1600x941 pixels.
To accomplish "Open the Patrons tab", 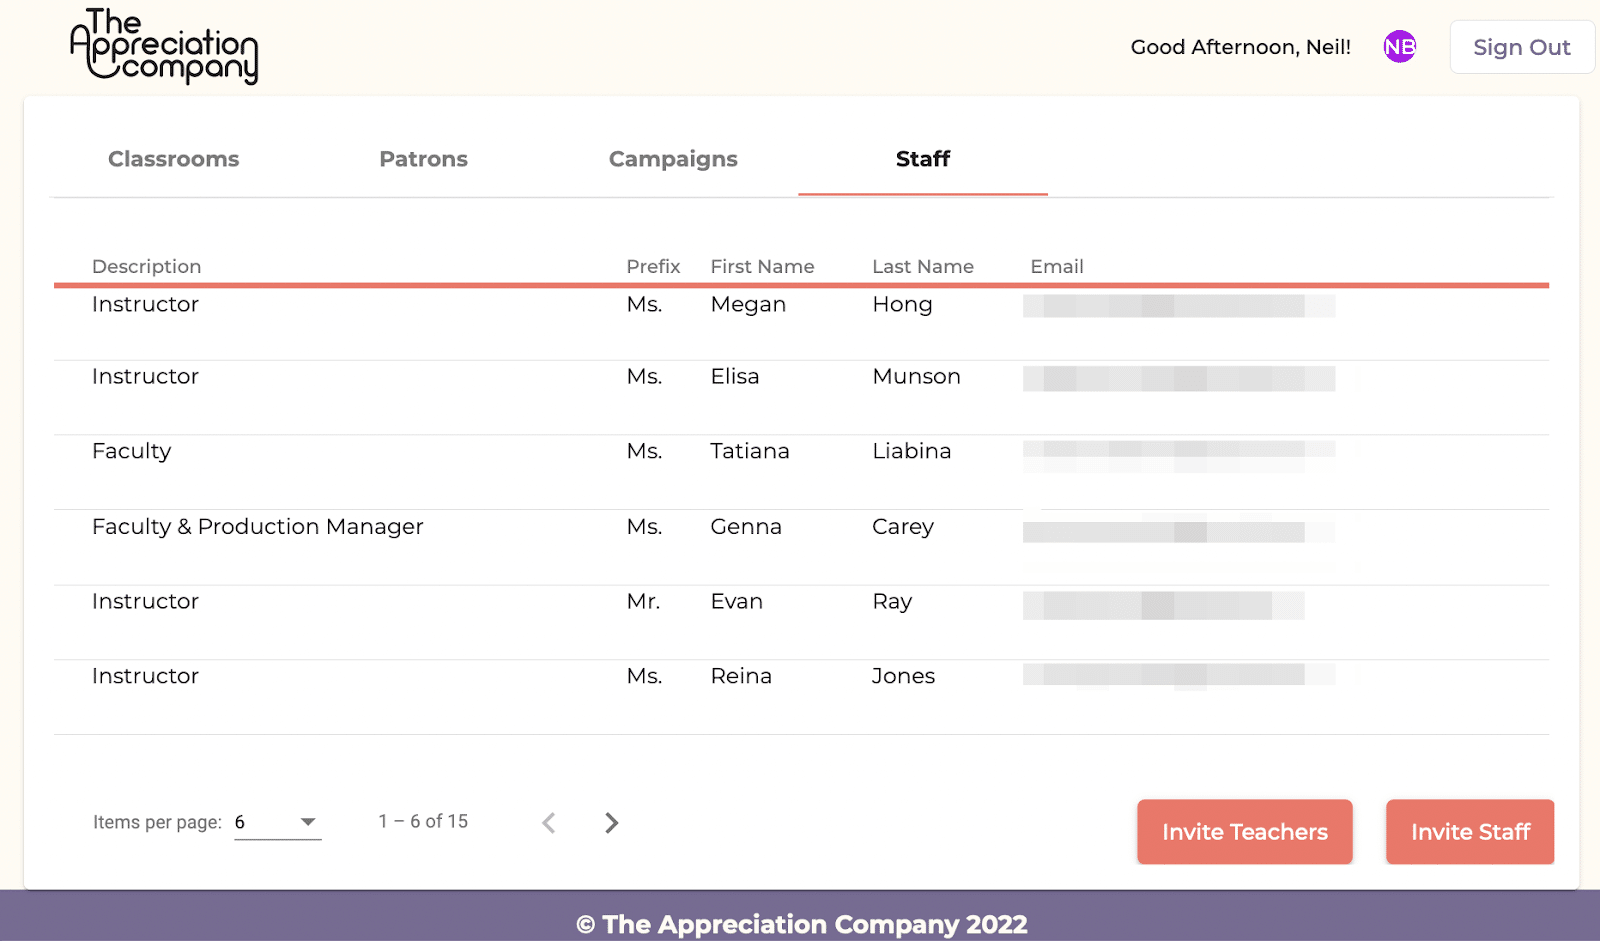I will [x=423, y=159].
